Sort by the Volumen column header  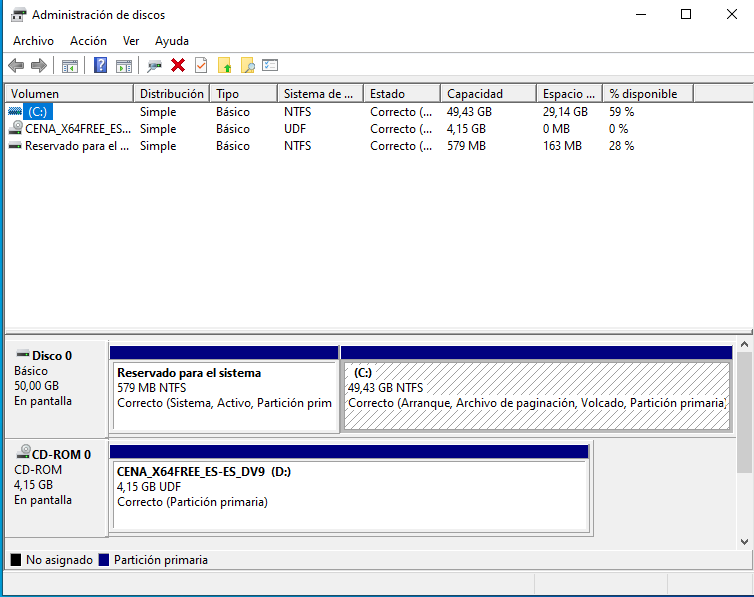coord(35,94)
